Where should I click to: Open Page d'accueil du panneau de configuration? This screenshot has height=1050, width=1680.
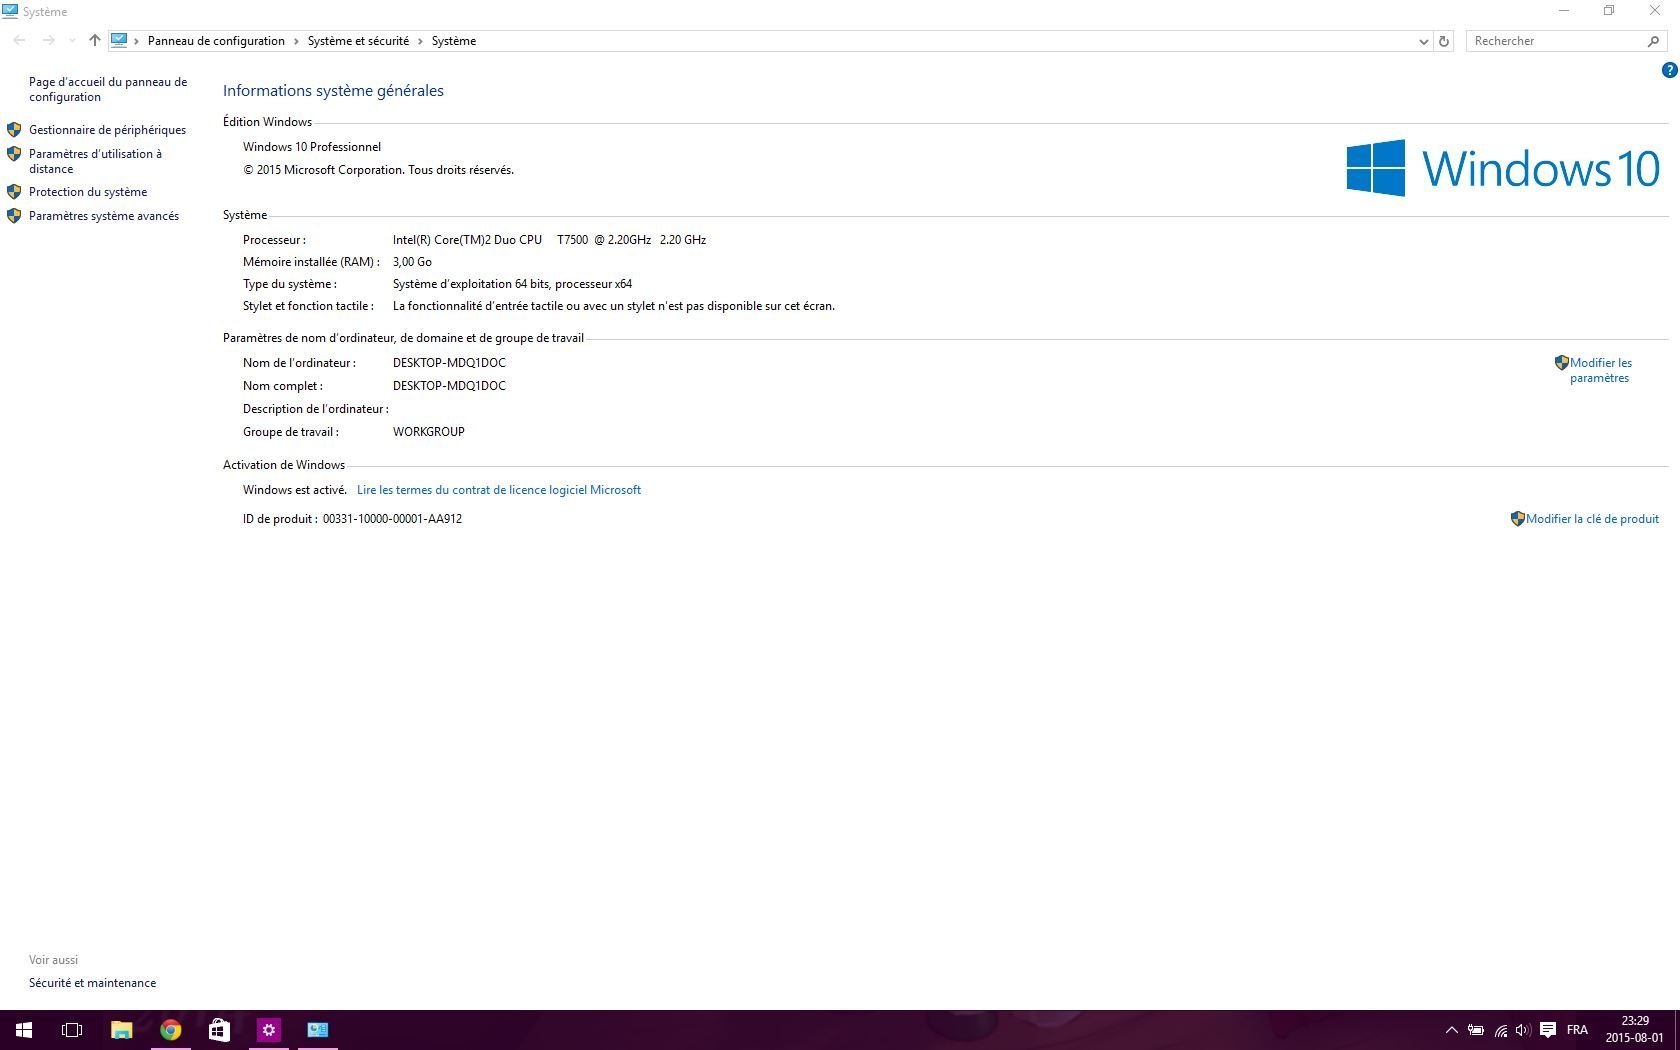(x=108, y=89)
